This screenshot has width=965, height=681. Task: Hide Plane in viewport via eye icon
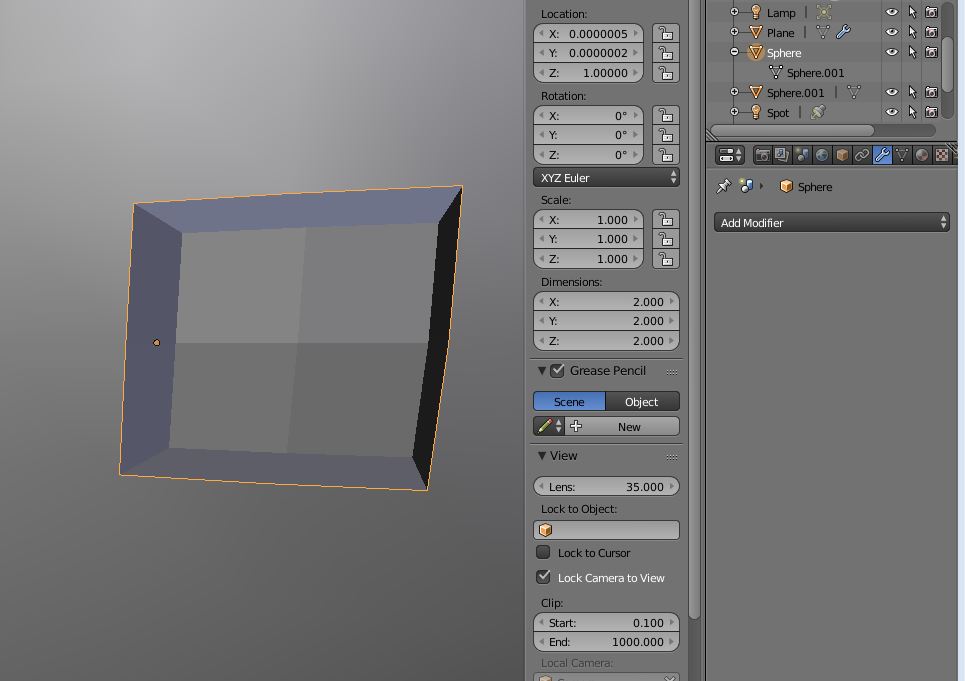tap(891, 32)
